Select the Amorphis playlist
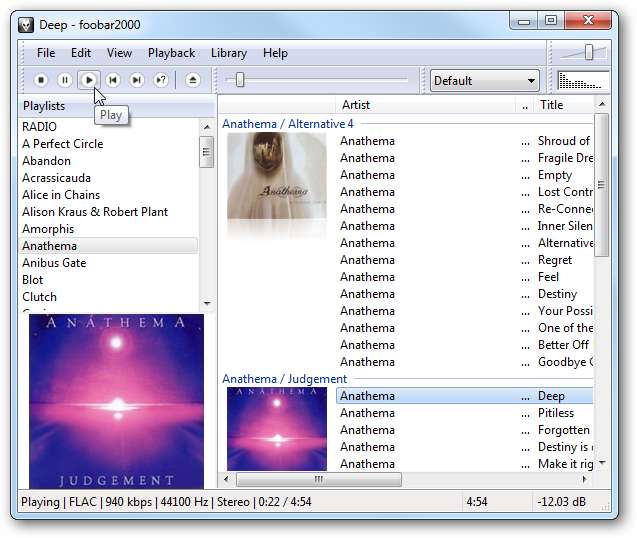637x538 pixels. click(x=48, y=229)
